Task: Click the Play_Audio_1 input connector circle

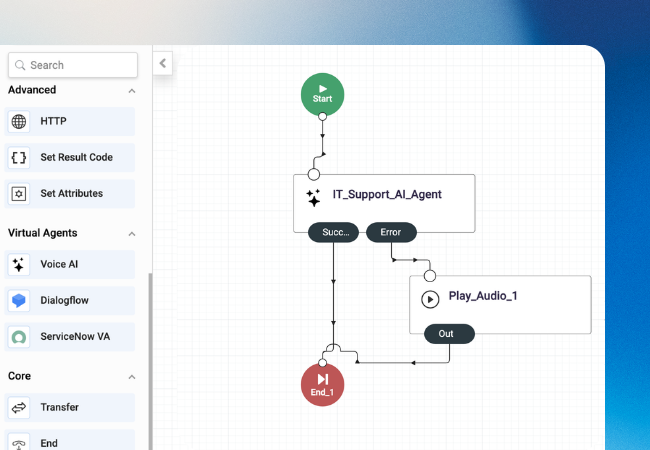Action: click(430, 276)
